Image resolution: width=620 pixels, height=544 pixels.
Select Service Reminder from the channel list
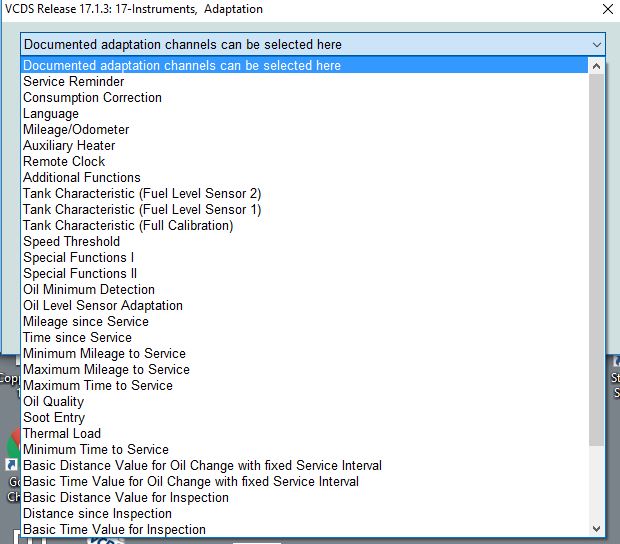click(x=74, y=82)
